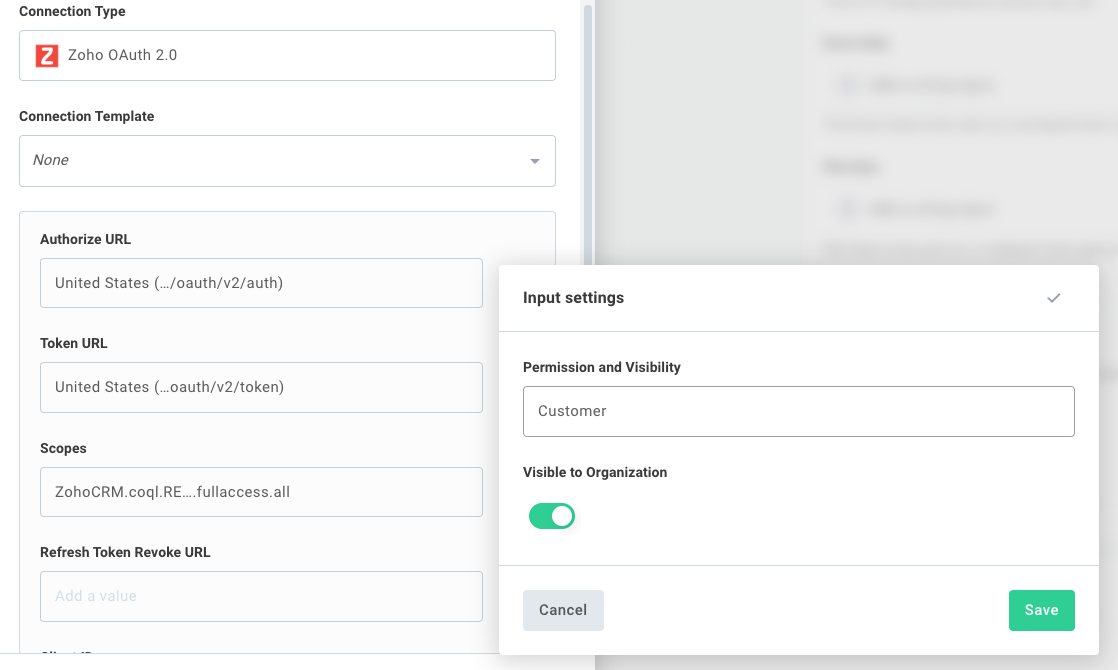Click the Scopes field
The image size is (1118, 670).
tap(261, 491)
